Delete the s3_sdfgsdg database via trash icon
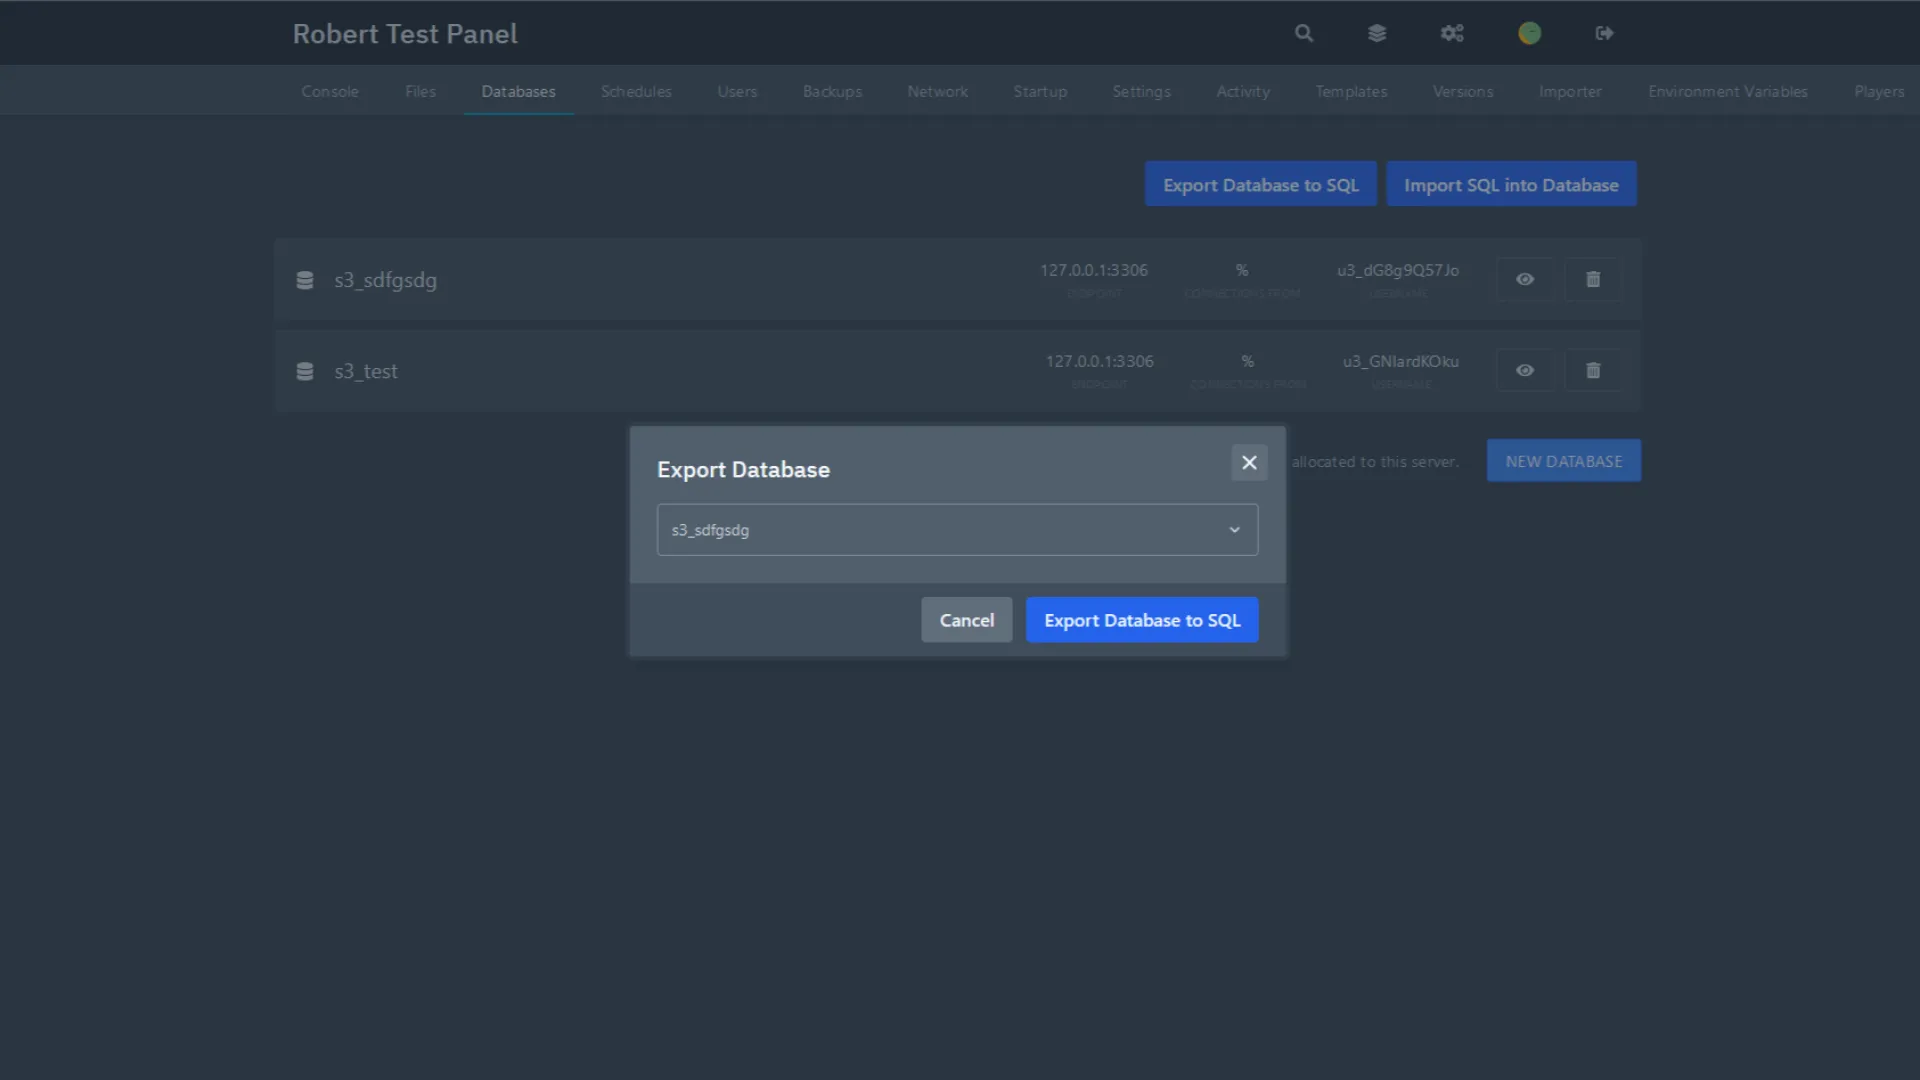Screen dimensions: 1920x1080 coord(1592,279)
